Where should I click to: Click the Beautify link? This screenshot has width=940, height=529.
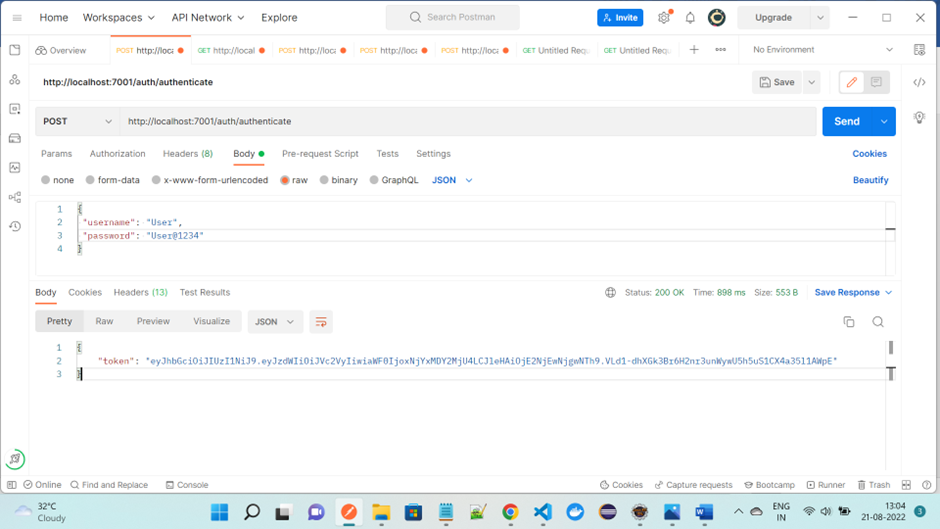pos(870,180)
